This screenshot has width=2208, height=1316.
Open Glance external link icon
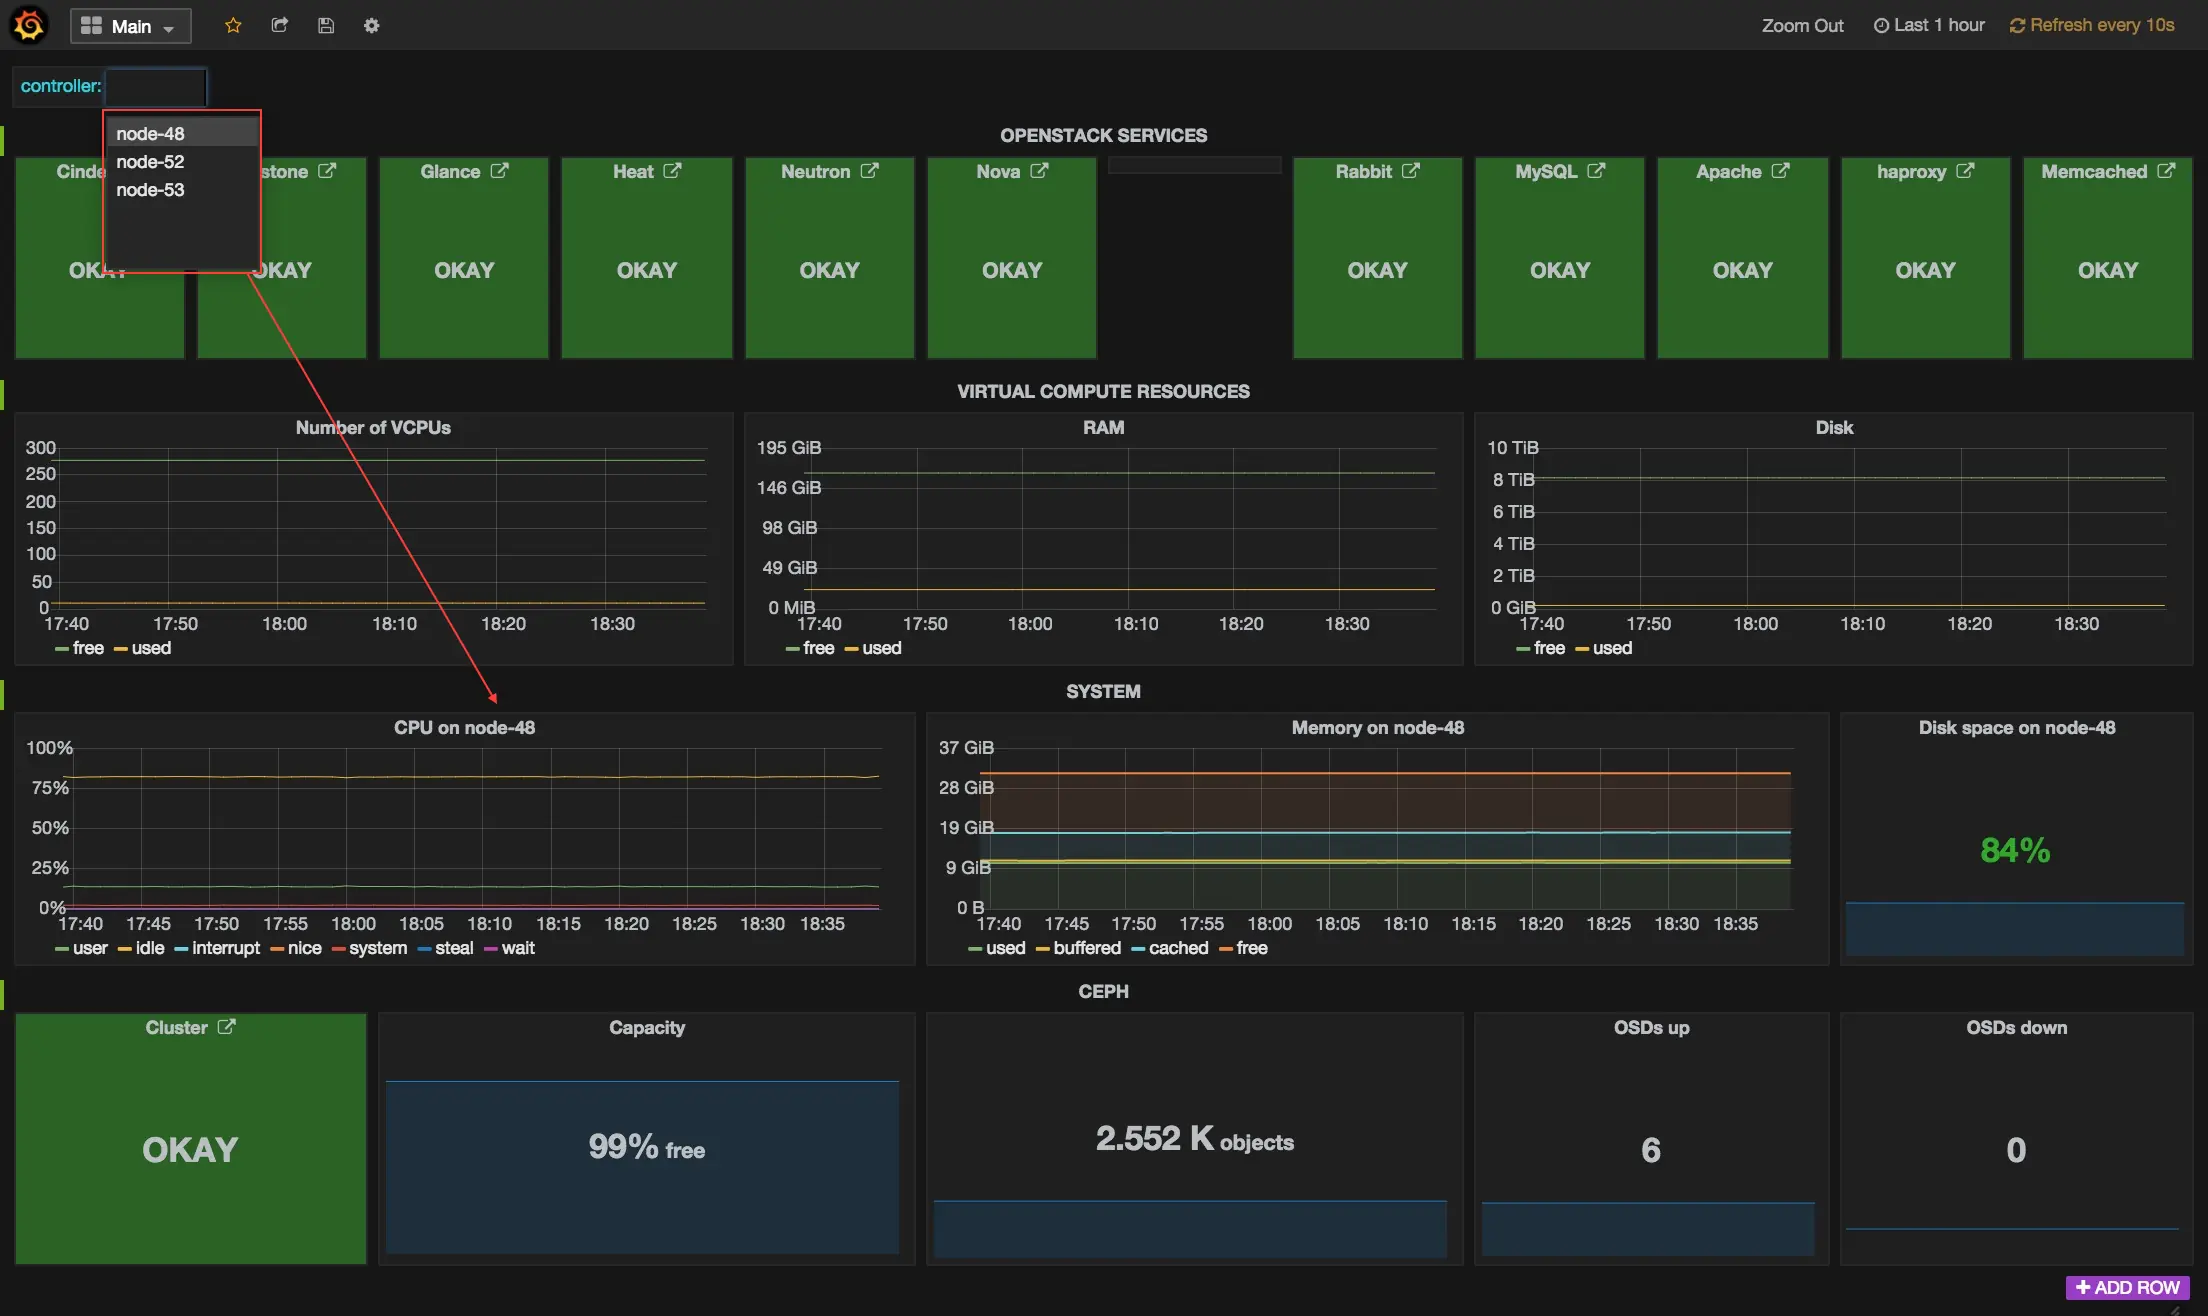click(x=499, y=171)
